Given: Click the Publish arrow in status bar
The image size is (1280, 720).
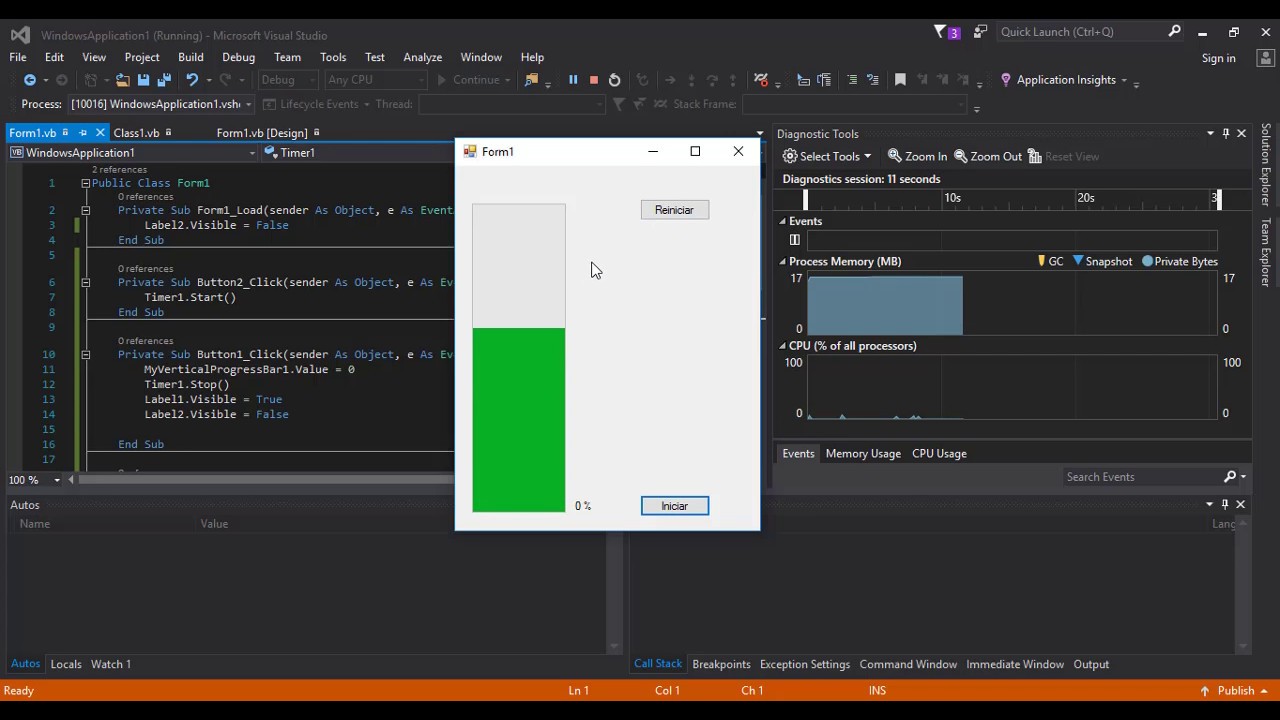Looking at the screenshot, I should tap(1205, 691).
